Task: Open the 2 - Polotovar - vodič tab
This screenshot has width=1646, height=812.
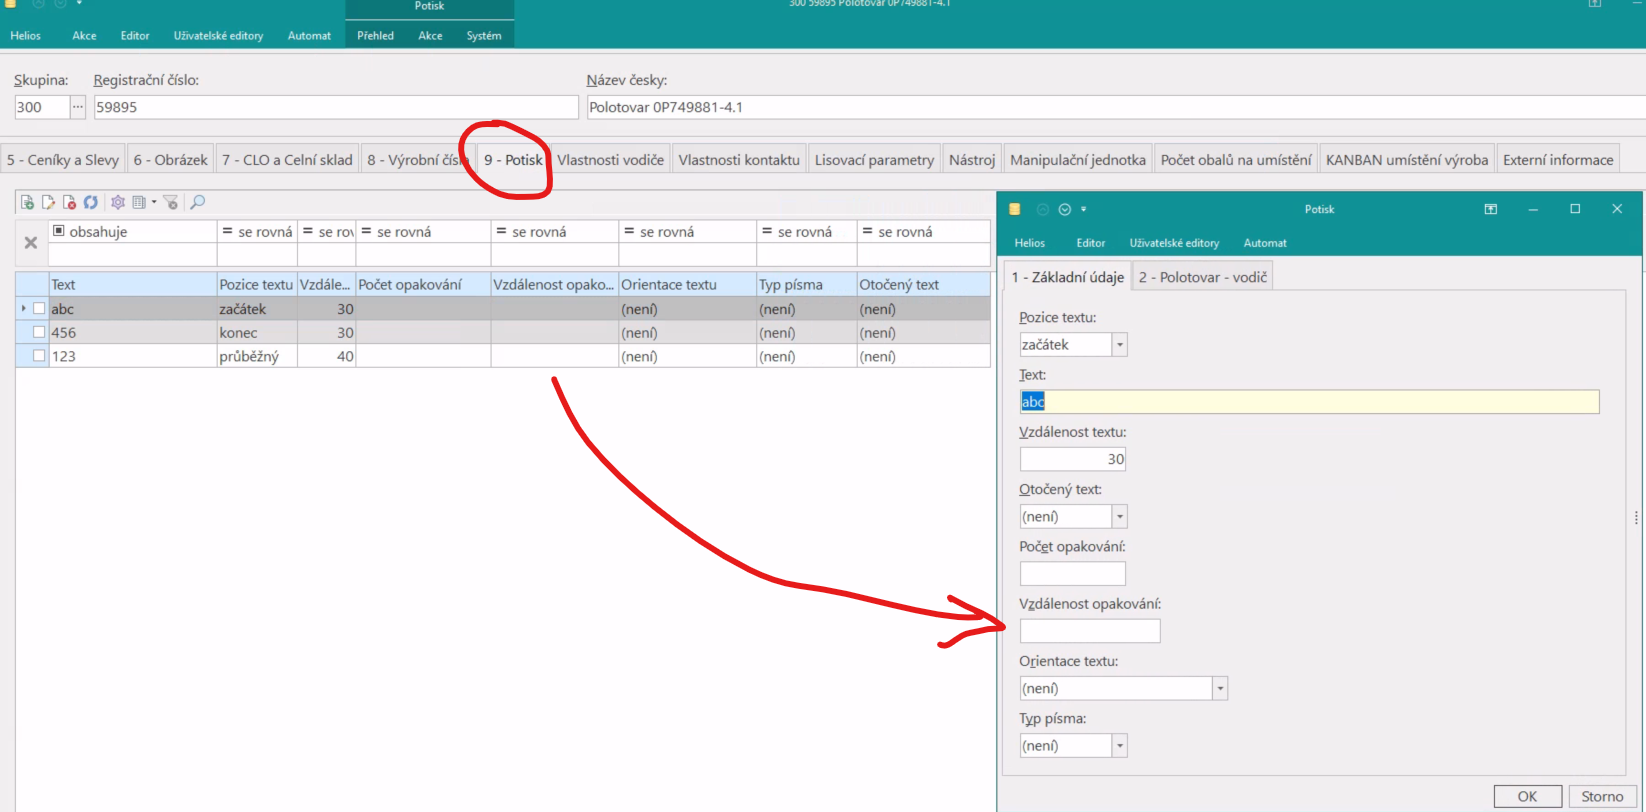Action: point(1202,277)
